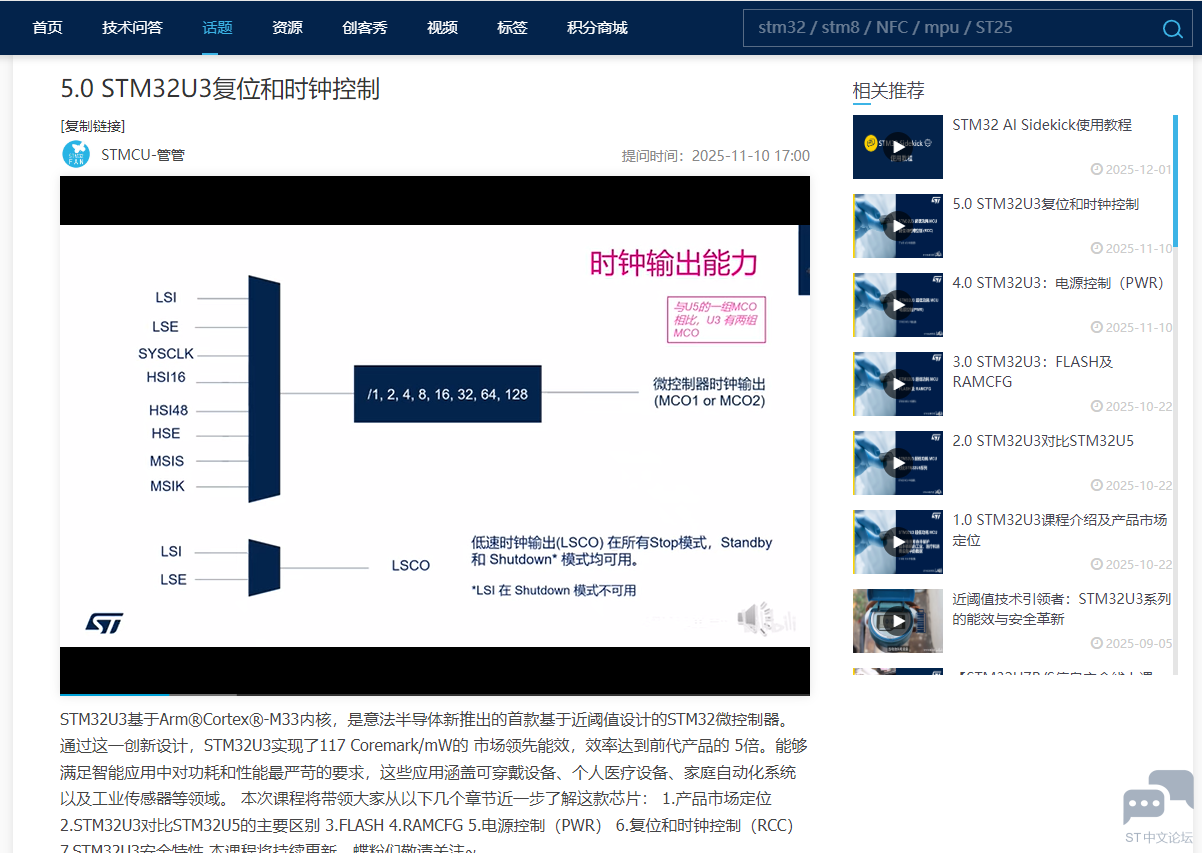Click the 相关推荐 heading

coord(888,91)
